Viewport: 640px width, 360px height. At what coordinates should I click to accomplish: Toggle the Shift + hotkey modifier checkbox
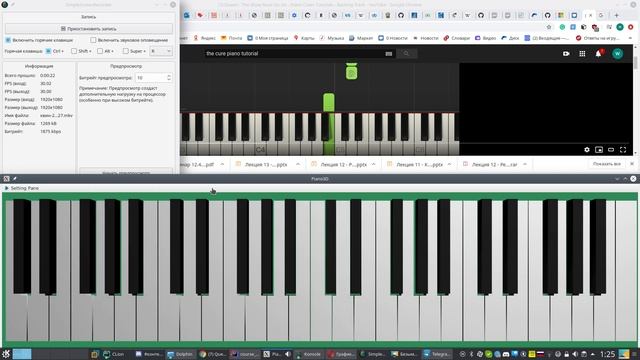pos(74,51)
